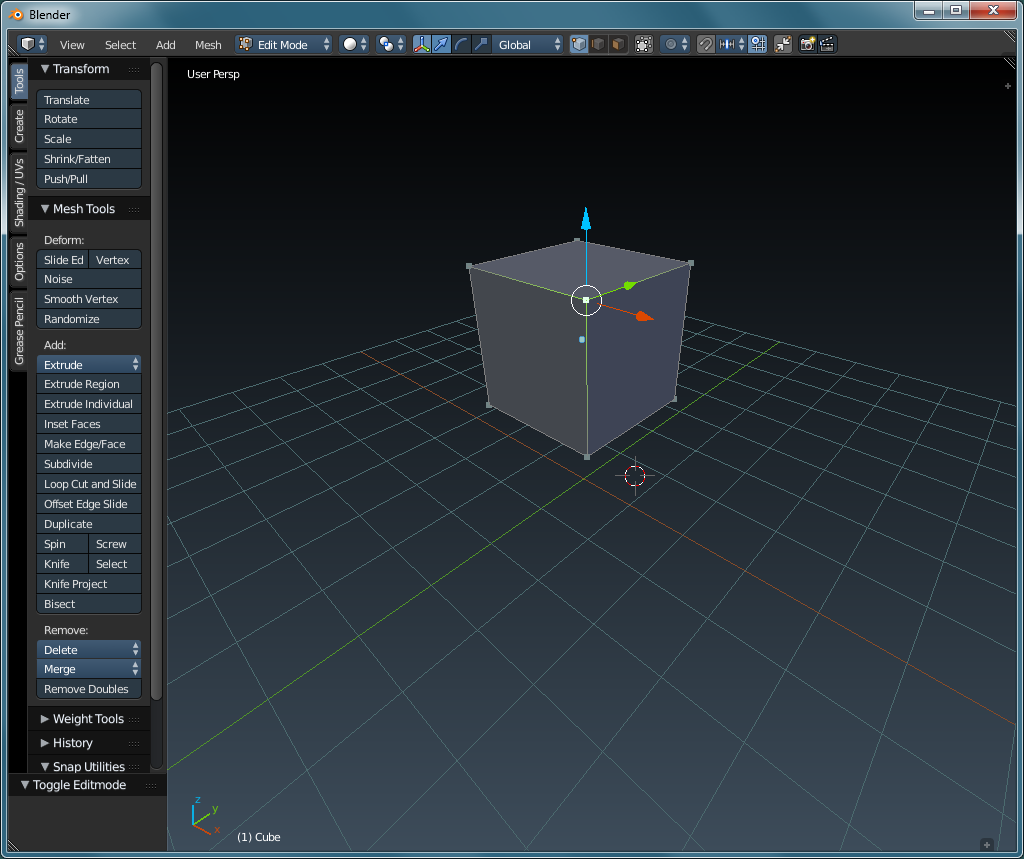Open the pivot point selector icon
Image resolution: width=1024 pixels, height=859 pixels.
(x=391, y=44)
